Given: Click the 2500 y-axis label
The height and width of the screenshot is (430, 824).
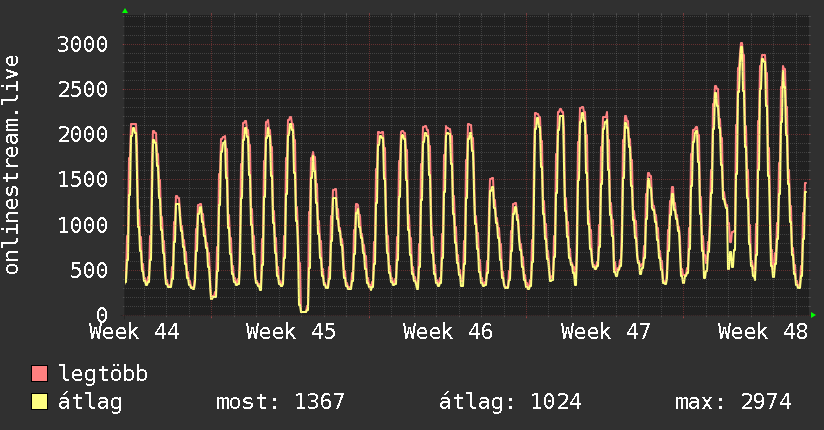Looking at the screenshot, I should [x=83, y=89].
